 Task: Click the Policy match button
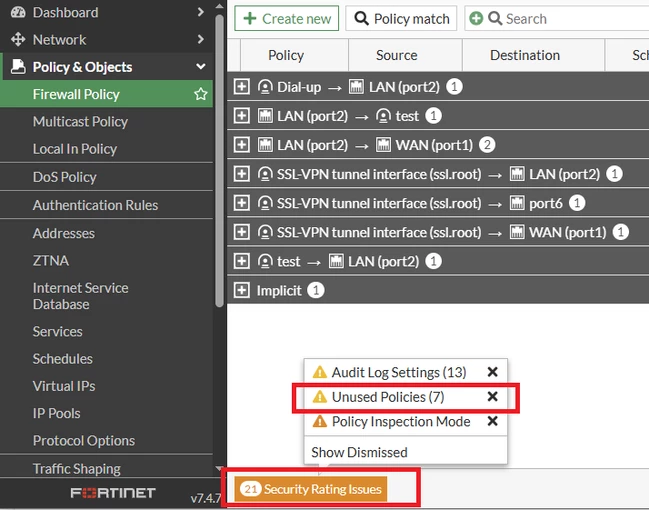click(401, 18)
